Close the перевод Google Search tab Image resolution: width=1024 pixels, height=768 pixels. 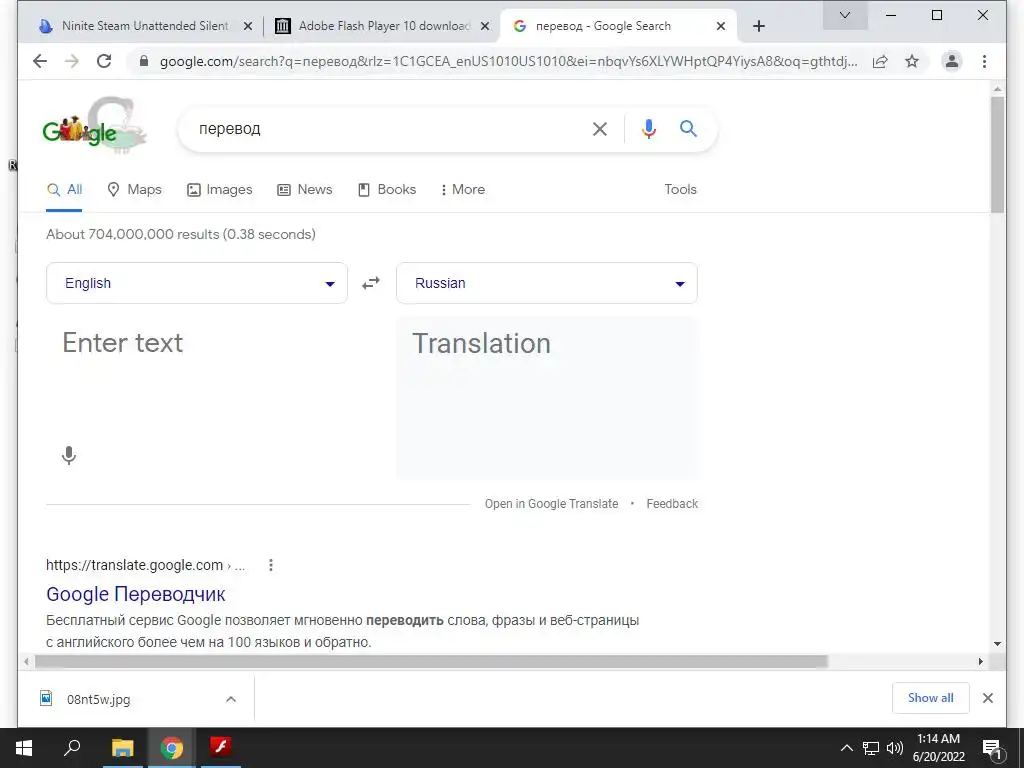coord(720,26)
